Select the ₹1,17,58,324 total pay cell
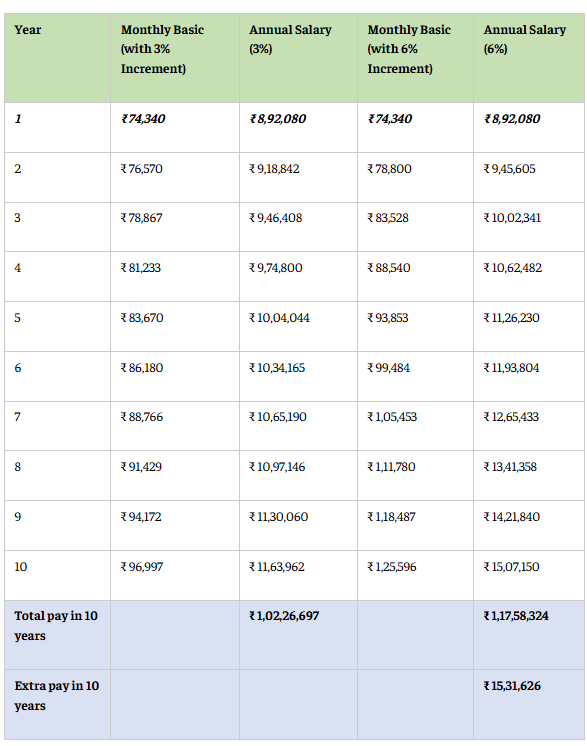This screenshot has width=587, height=746. click(x=516, y=616)
